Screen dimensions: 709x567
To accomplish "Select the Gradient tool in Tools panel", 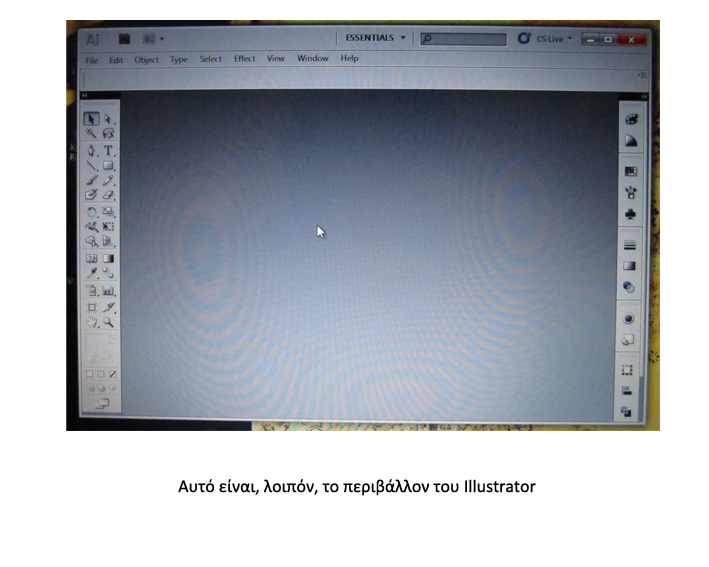I will tap(108, 259).
